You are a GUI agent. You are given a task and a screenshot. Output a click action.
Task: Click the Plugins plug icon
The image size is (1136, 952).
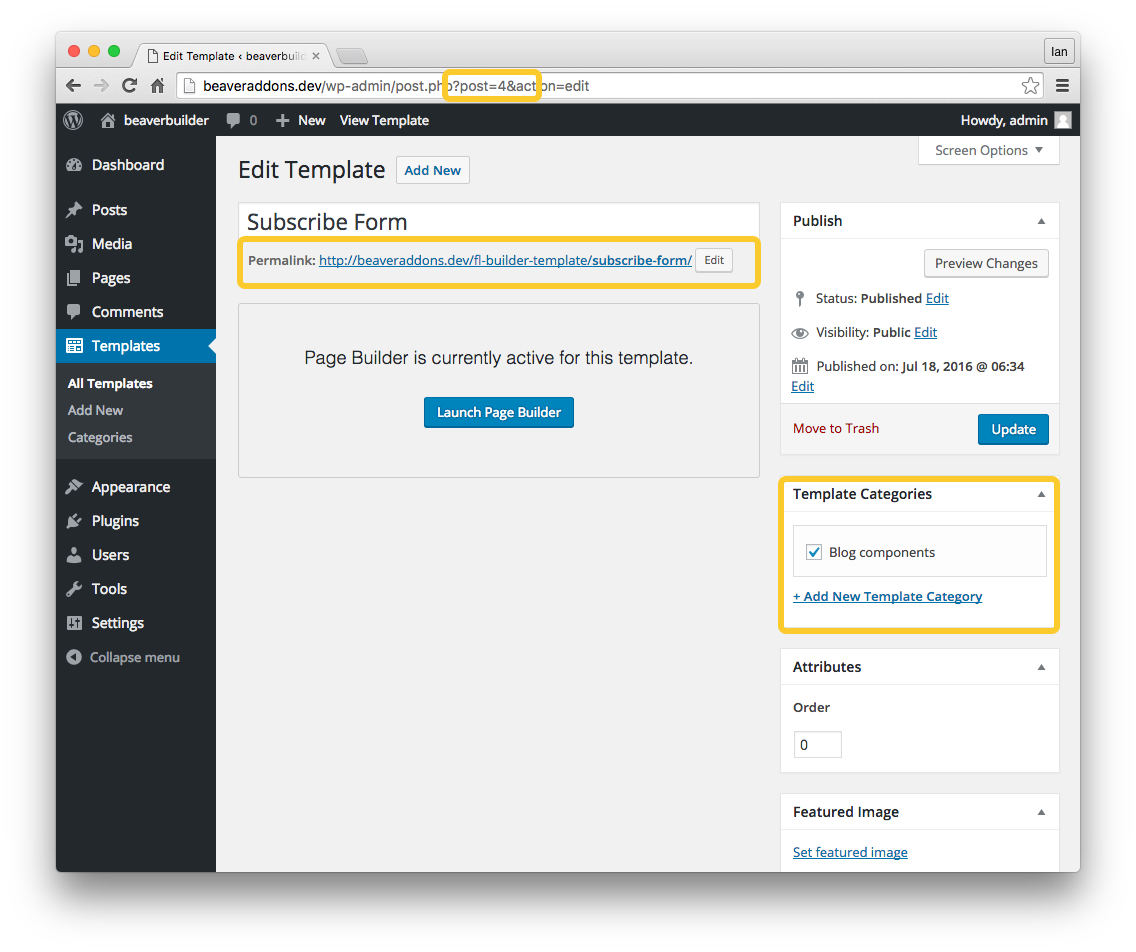click(x=74, y=521)
